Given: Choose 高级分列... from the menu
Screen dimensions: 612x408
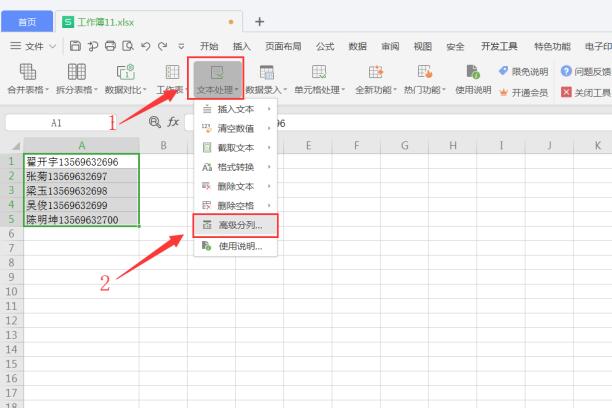Looking at the screenshot, I should (235, 225).
